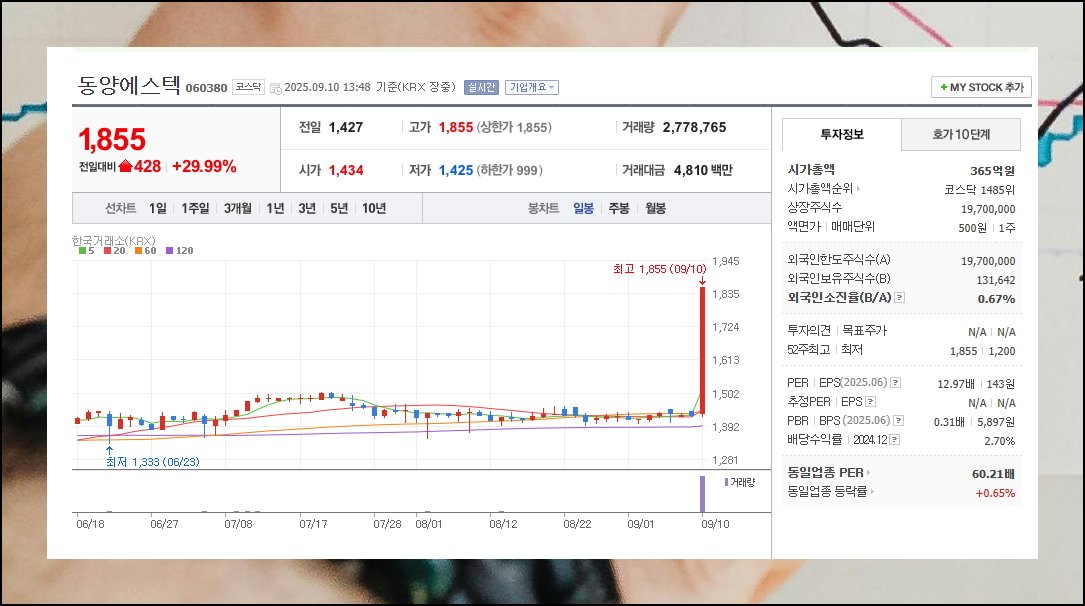Open the 동일업종 등락률 link
Viewport: 1085px width, 606px height.
click(x=830, y=491)
